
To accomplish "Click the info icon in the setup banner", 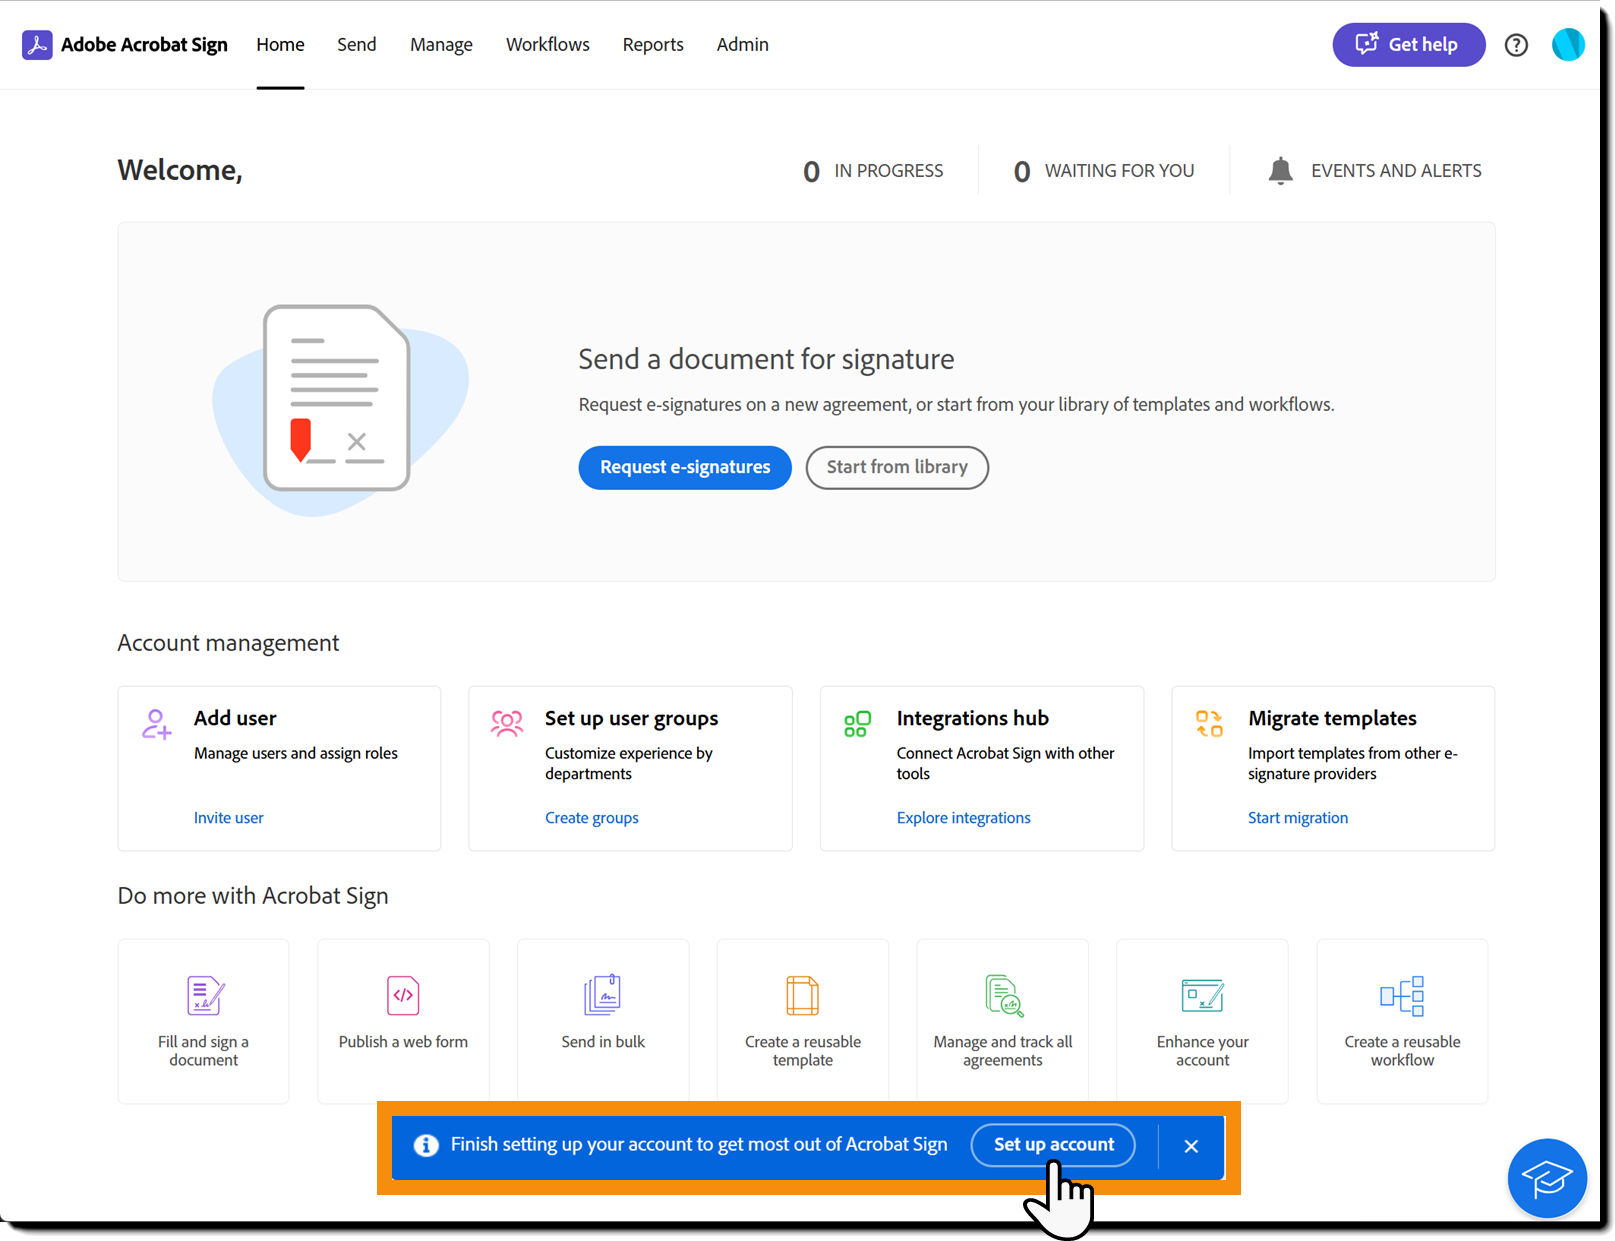I will (426, 1145).
